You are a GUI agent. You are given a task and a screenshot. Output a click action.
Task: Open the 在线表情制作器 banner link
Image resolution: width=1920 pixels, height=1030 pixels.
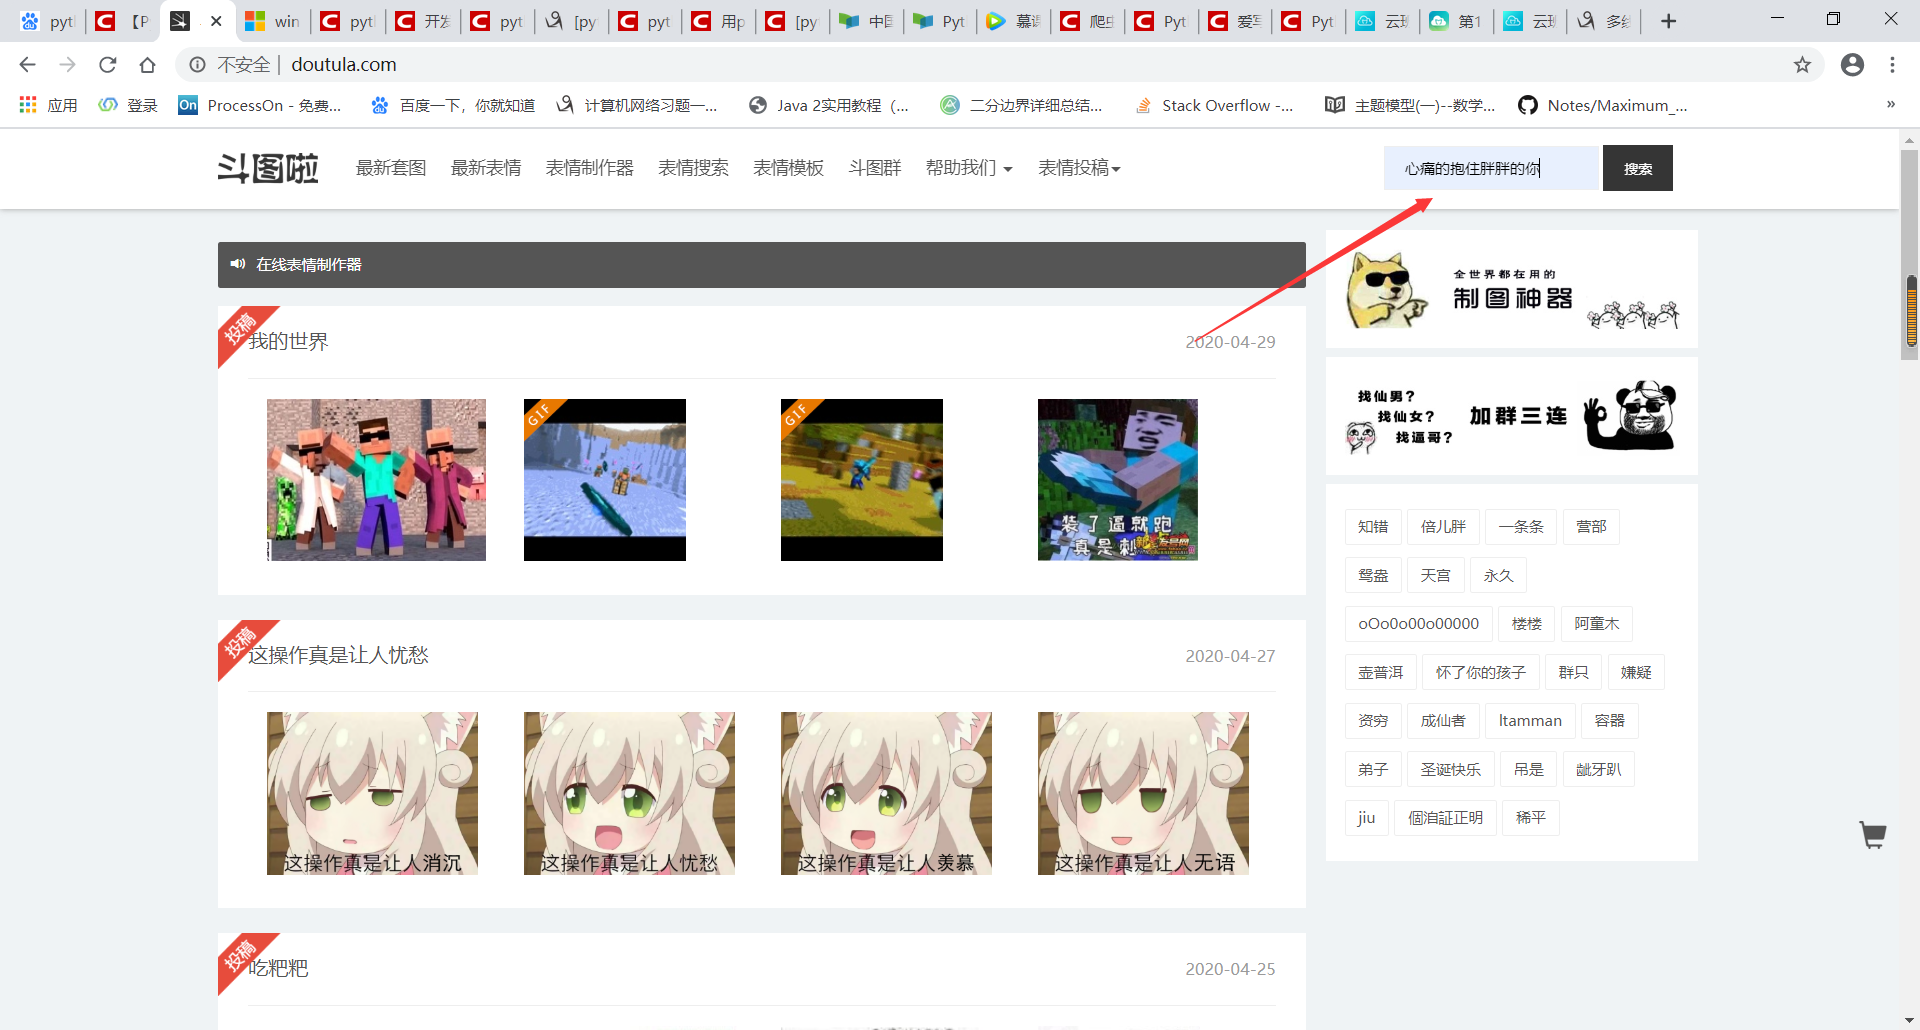(308, 264)
